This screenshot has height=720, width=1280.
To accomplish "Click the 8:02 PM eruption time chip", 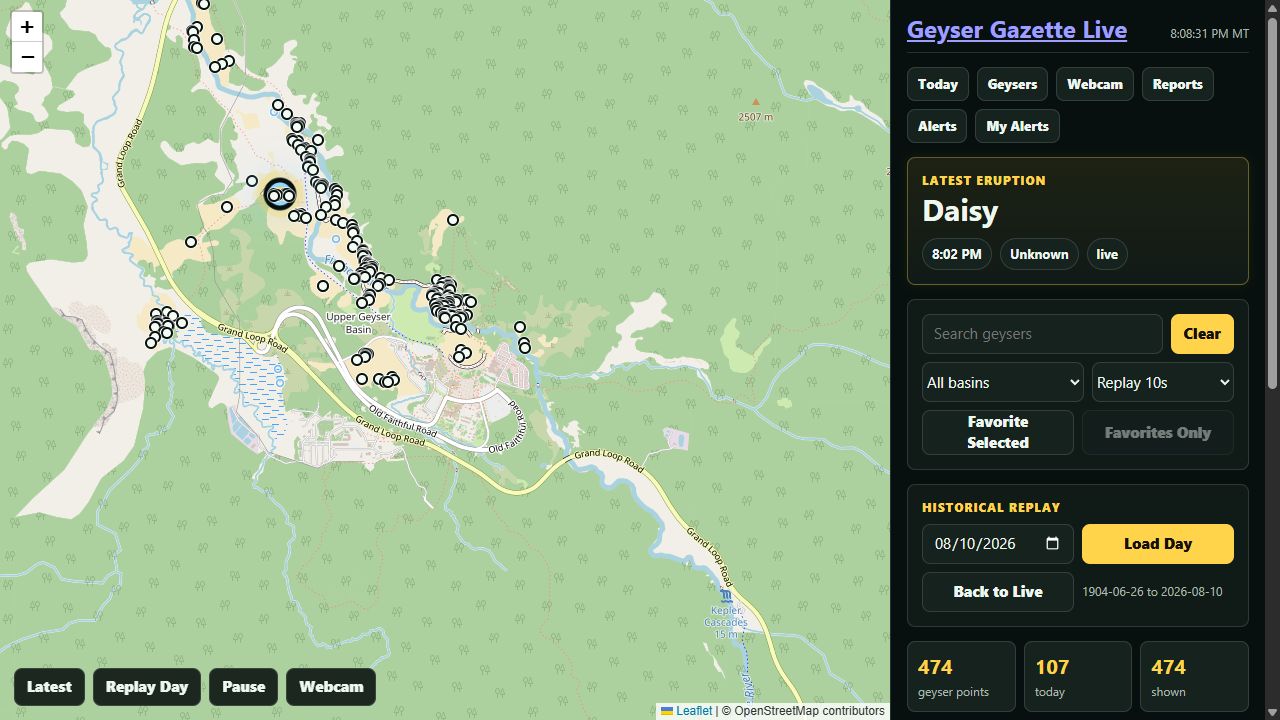I will [957, 254].
